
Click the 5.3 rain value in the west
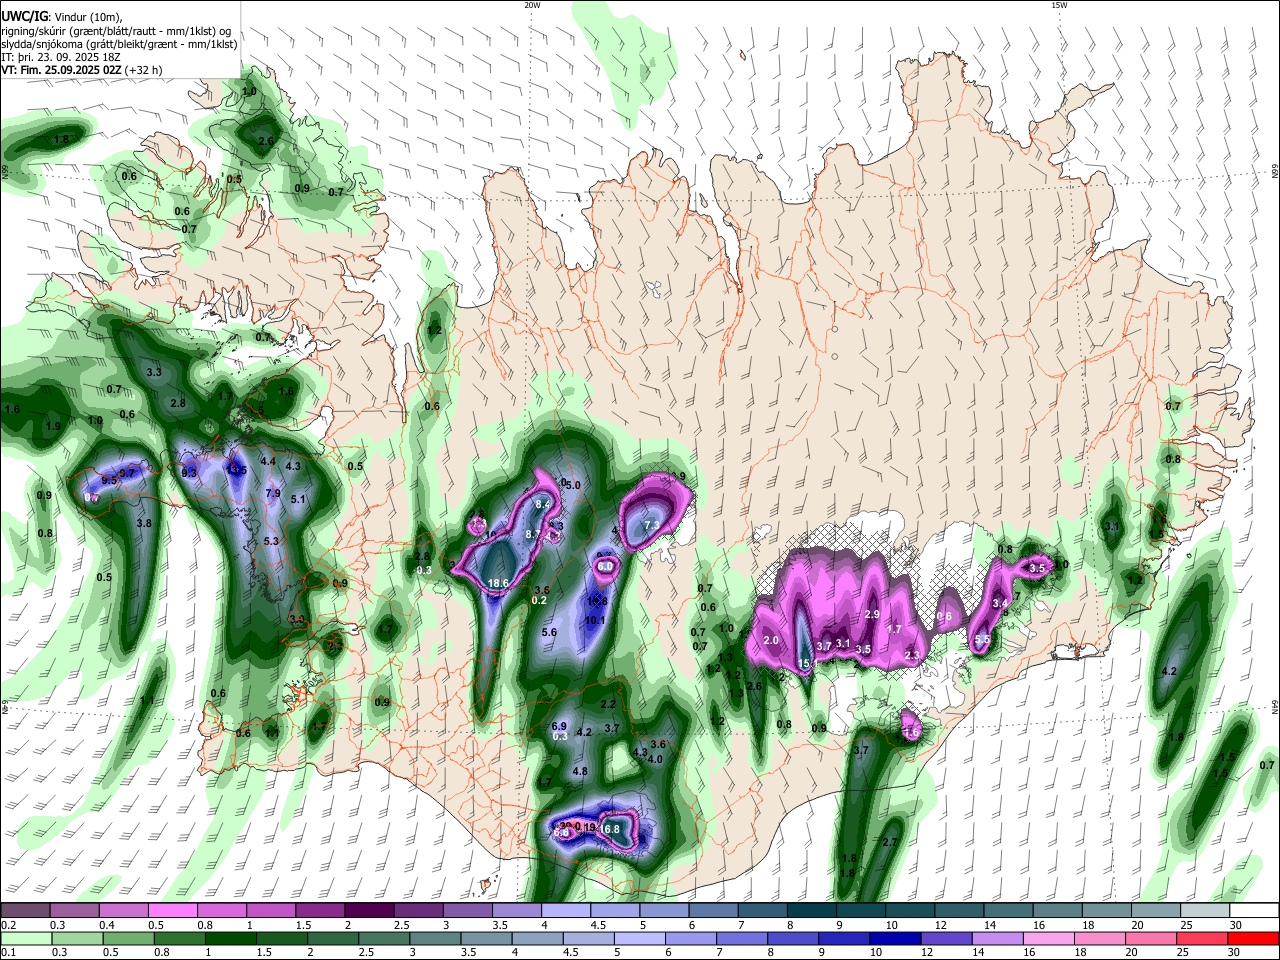(x=271, y=541)
